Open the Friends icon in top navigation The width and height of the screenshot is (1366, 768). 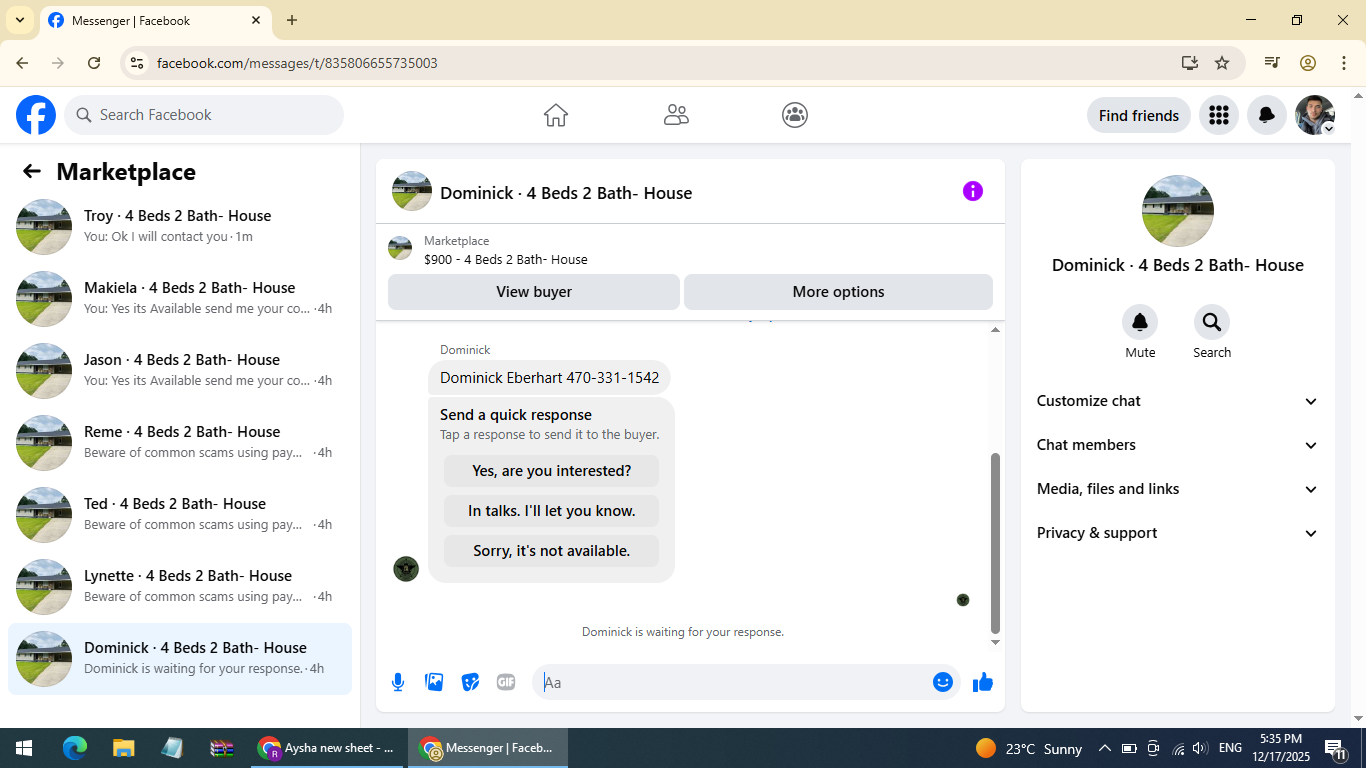pyautogui.click(x=676, y=115)
